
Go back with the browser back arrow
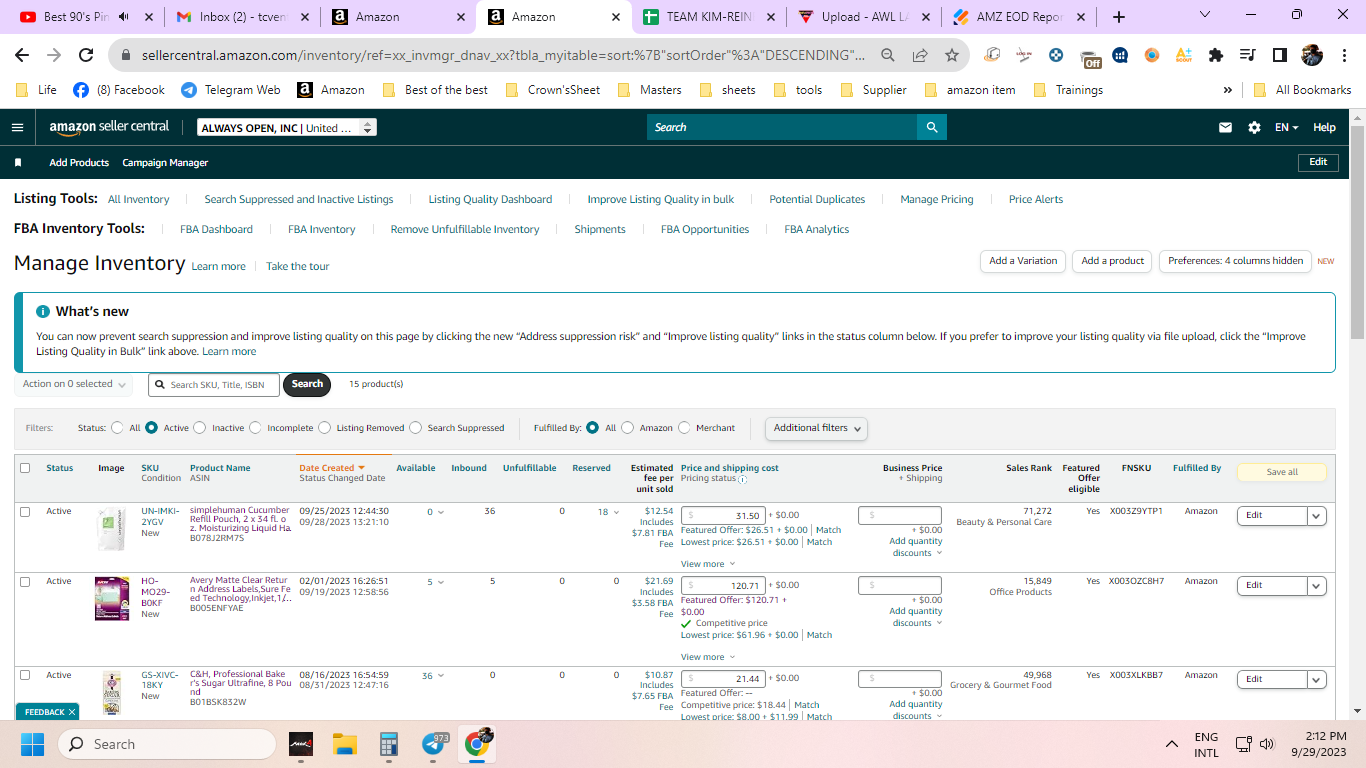coord(22,56)
